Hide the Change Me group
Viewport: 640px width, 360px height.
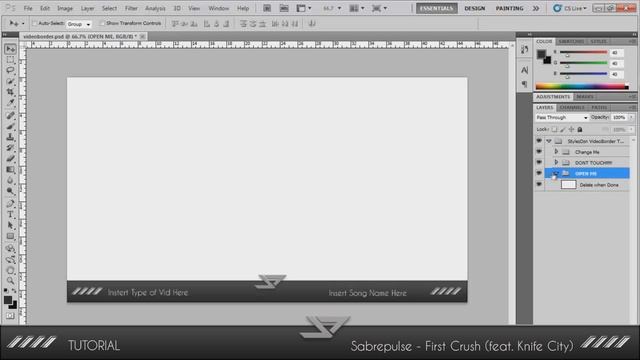point(539,151)
